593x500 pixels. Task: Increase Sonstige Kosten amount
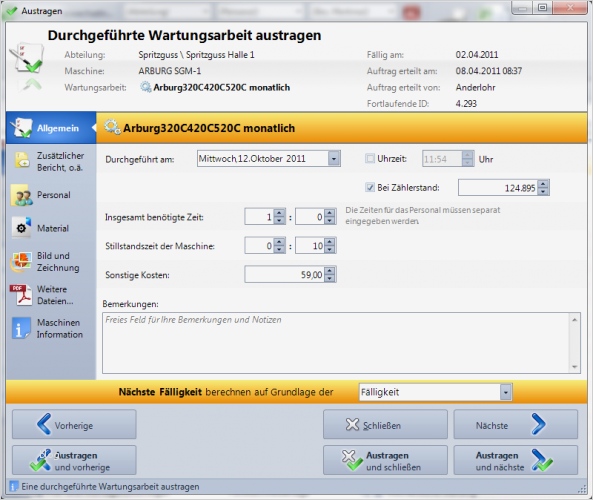click(x=330, y=271)
